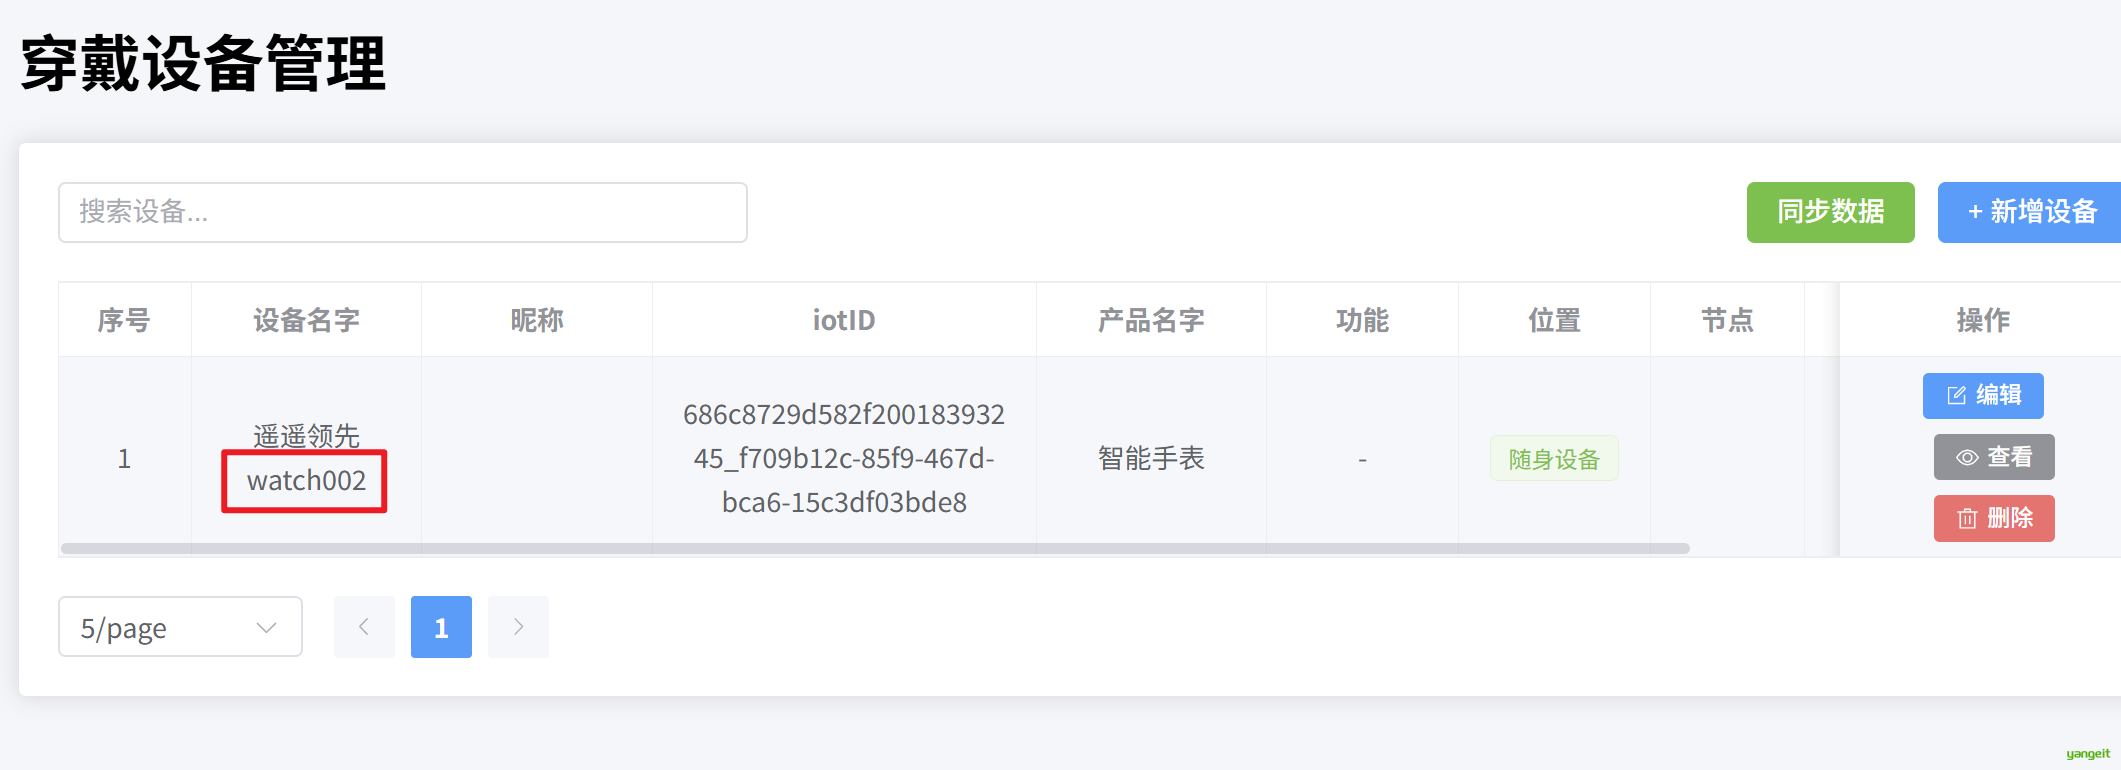
Task: Select page number 1
Action: [441, 627]
